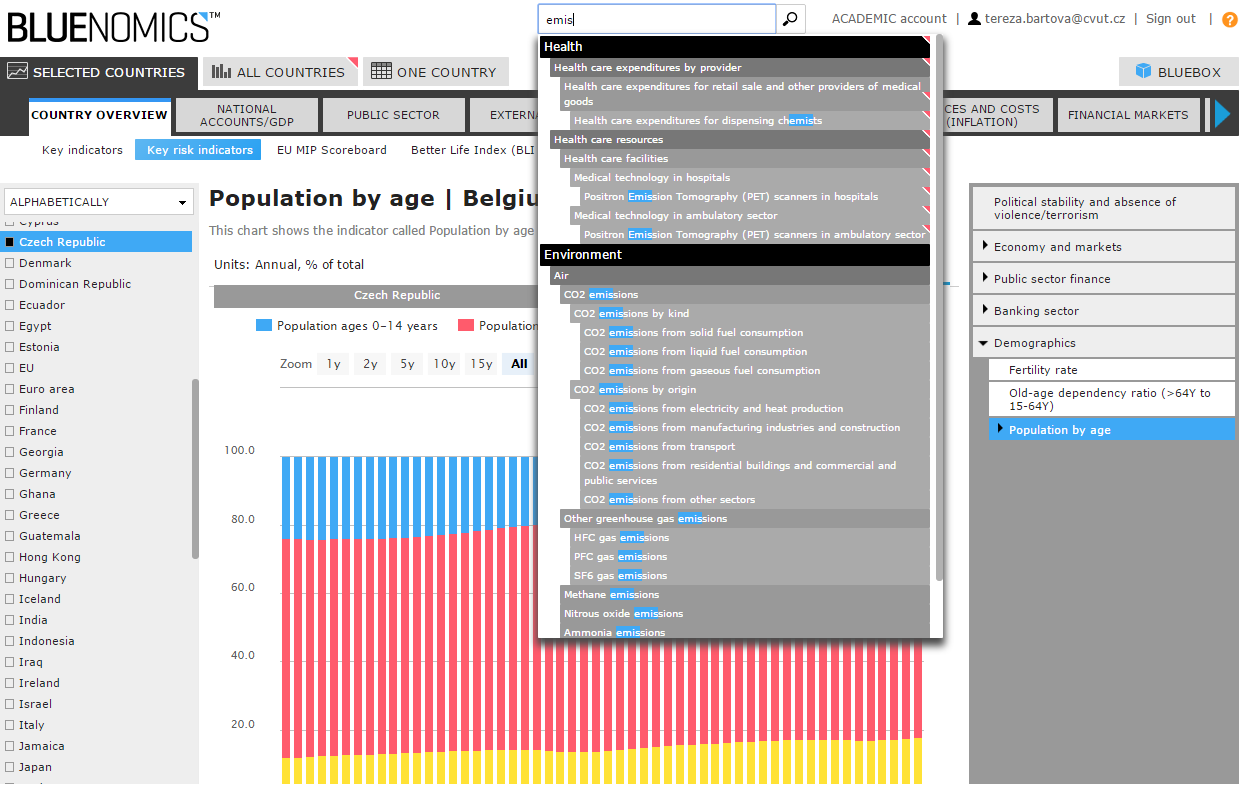Select CO2 emissions by kind result

tap(750, 314)
